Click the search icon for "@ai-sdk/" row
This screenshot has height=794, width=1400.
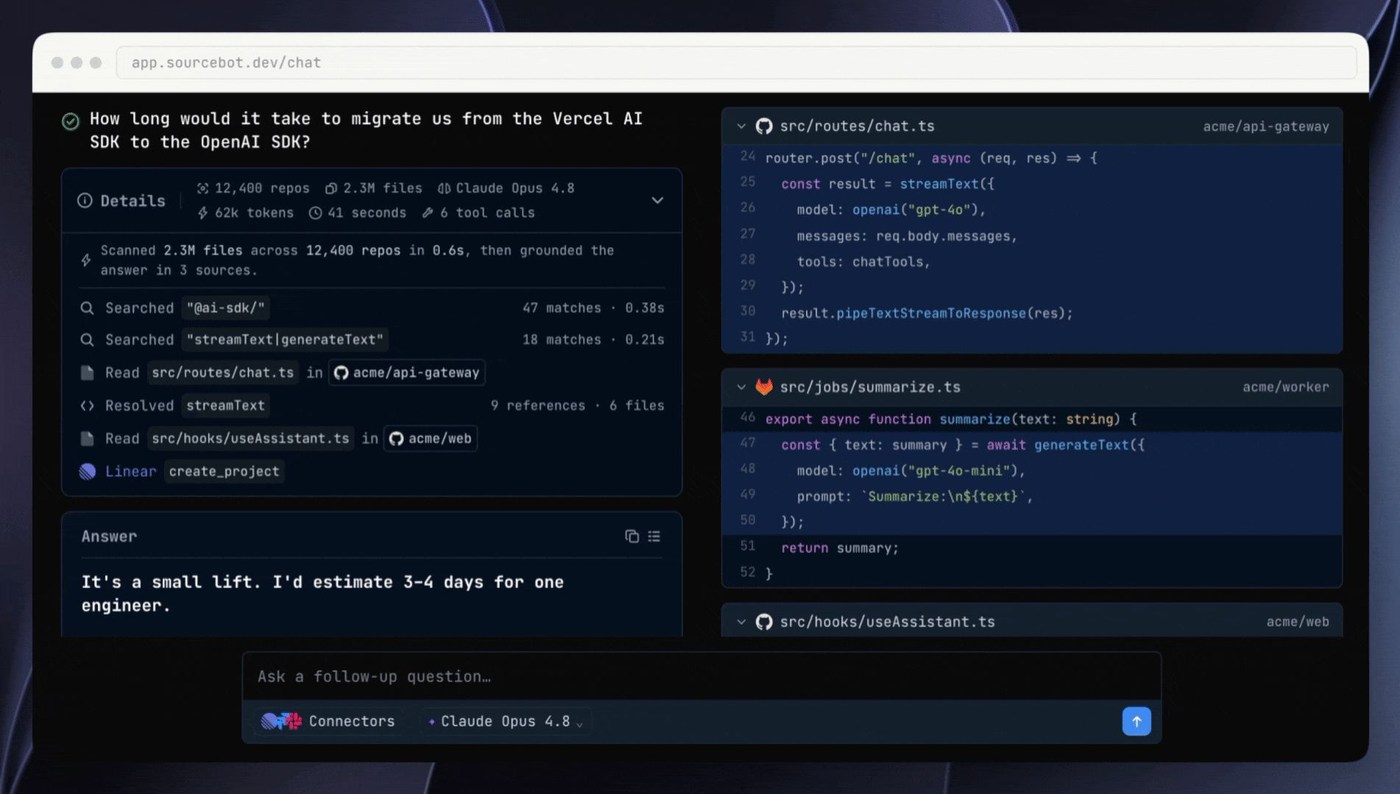click(x=87, y=308)
